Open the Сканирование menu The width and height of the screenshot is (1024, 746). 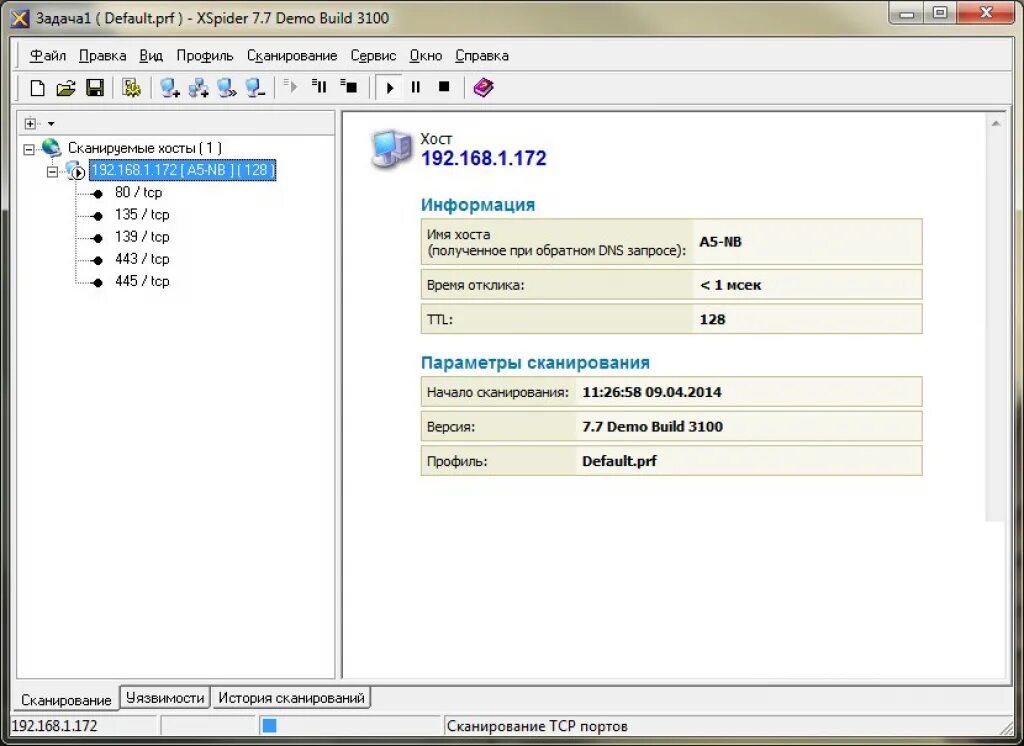[292, 56]
